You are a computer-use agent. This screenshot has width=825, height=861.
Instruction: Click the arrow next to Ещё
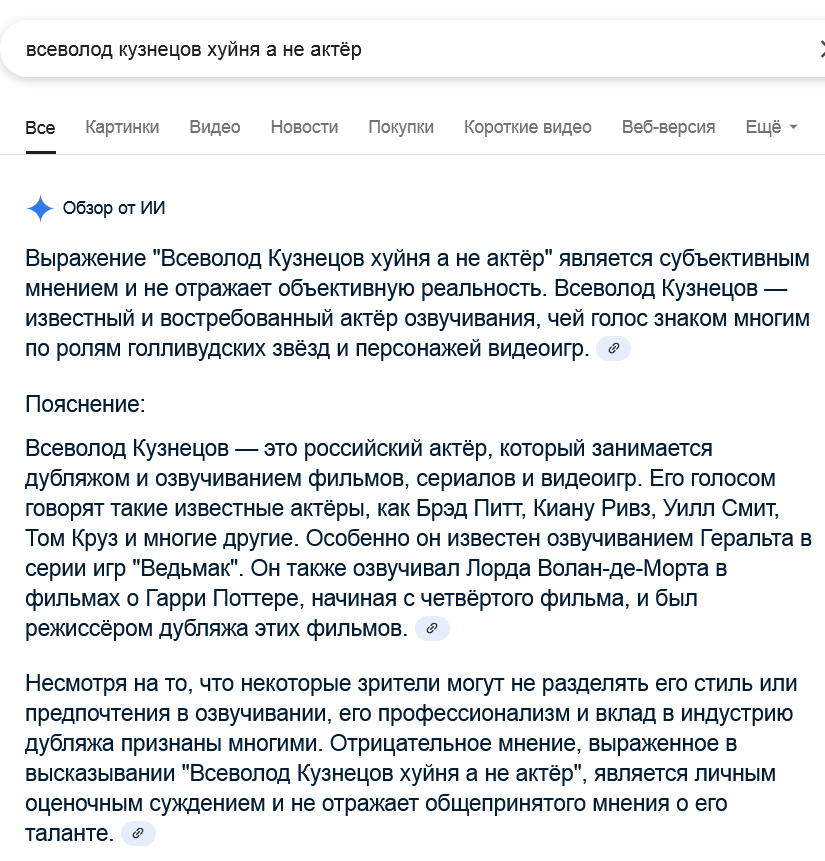793,127
